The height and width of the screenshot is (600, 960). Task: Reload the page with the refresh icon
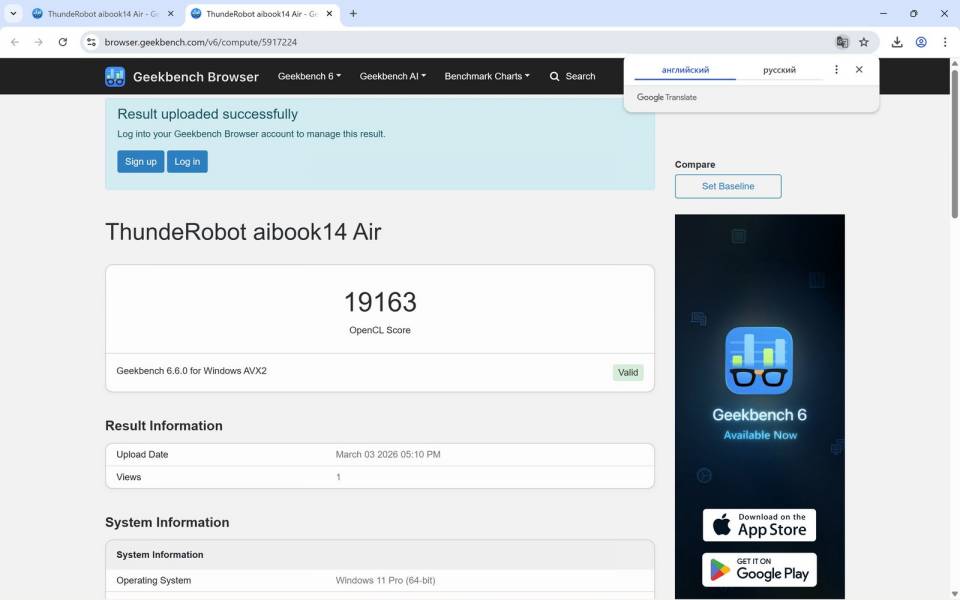(x=63, y=42)
